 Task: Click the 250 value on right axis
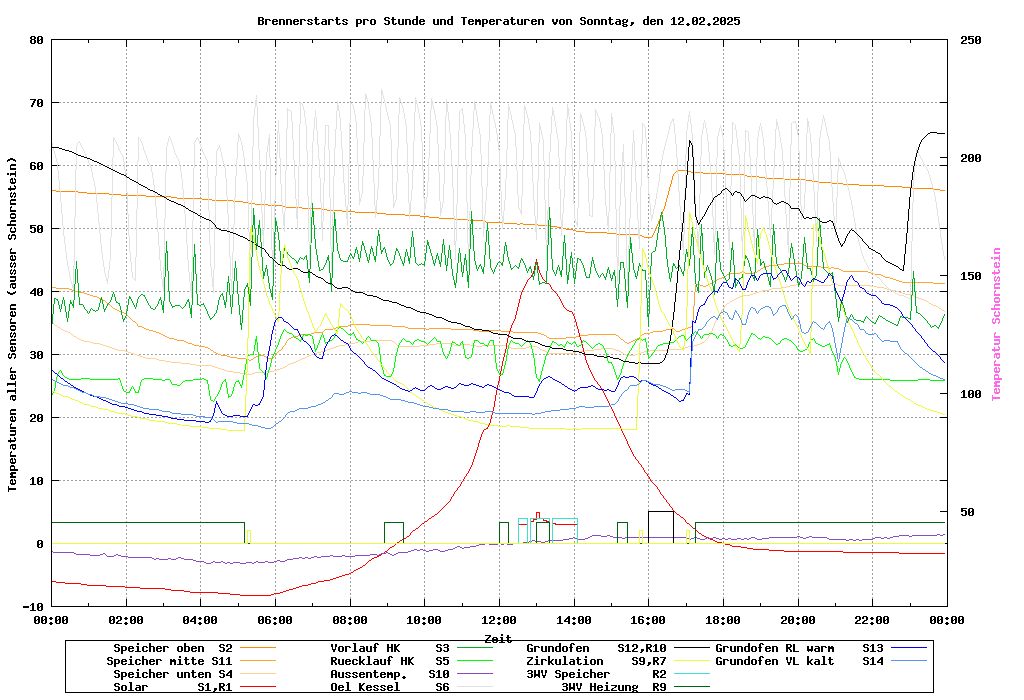click(x=971, y=40)
